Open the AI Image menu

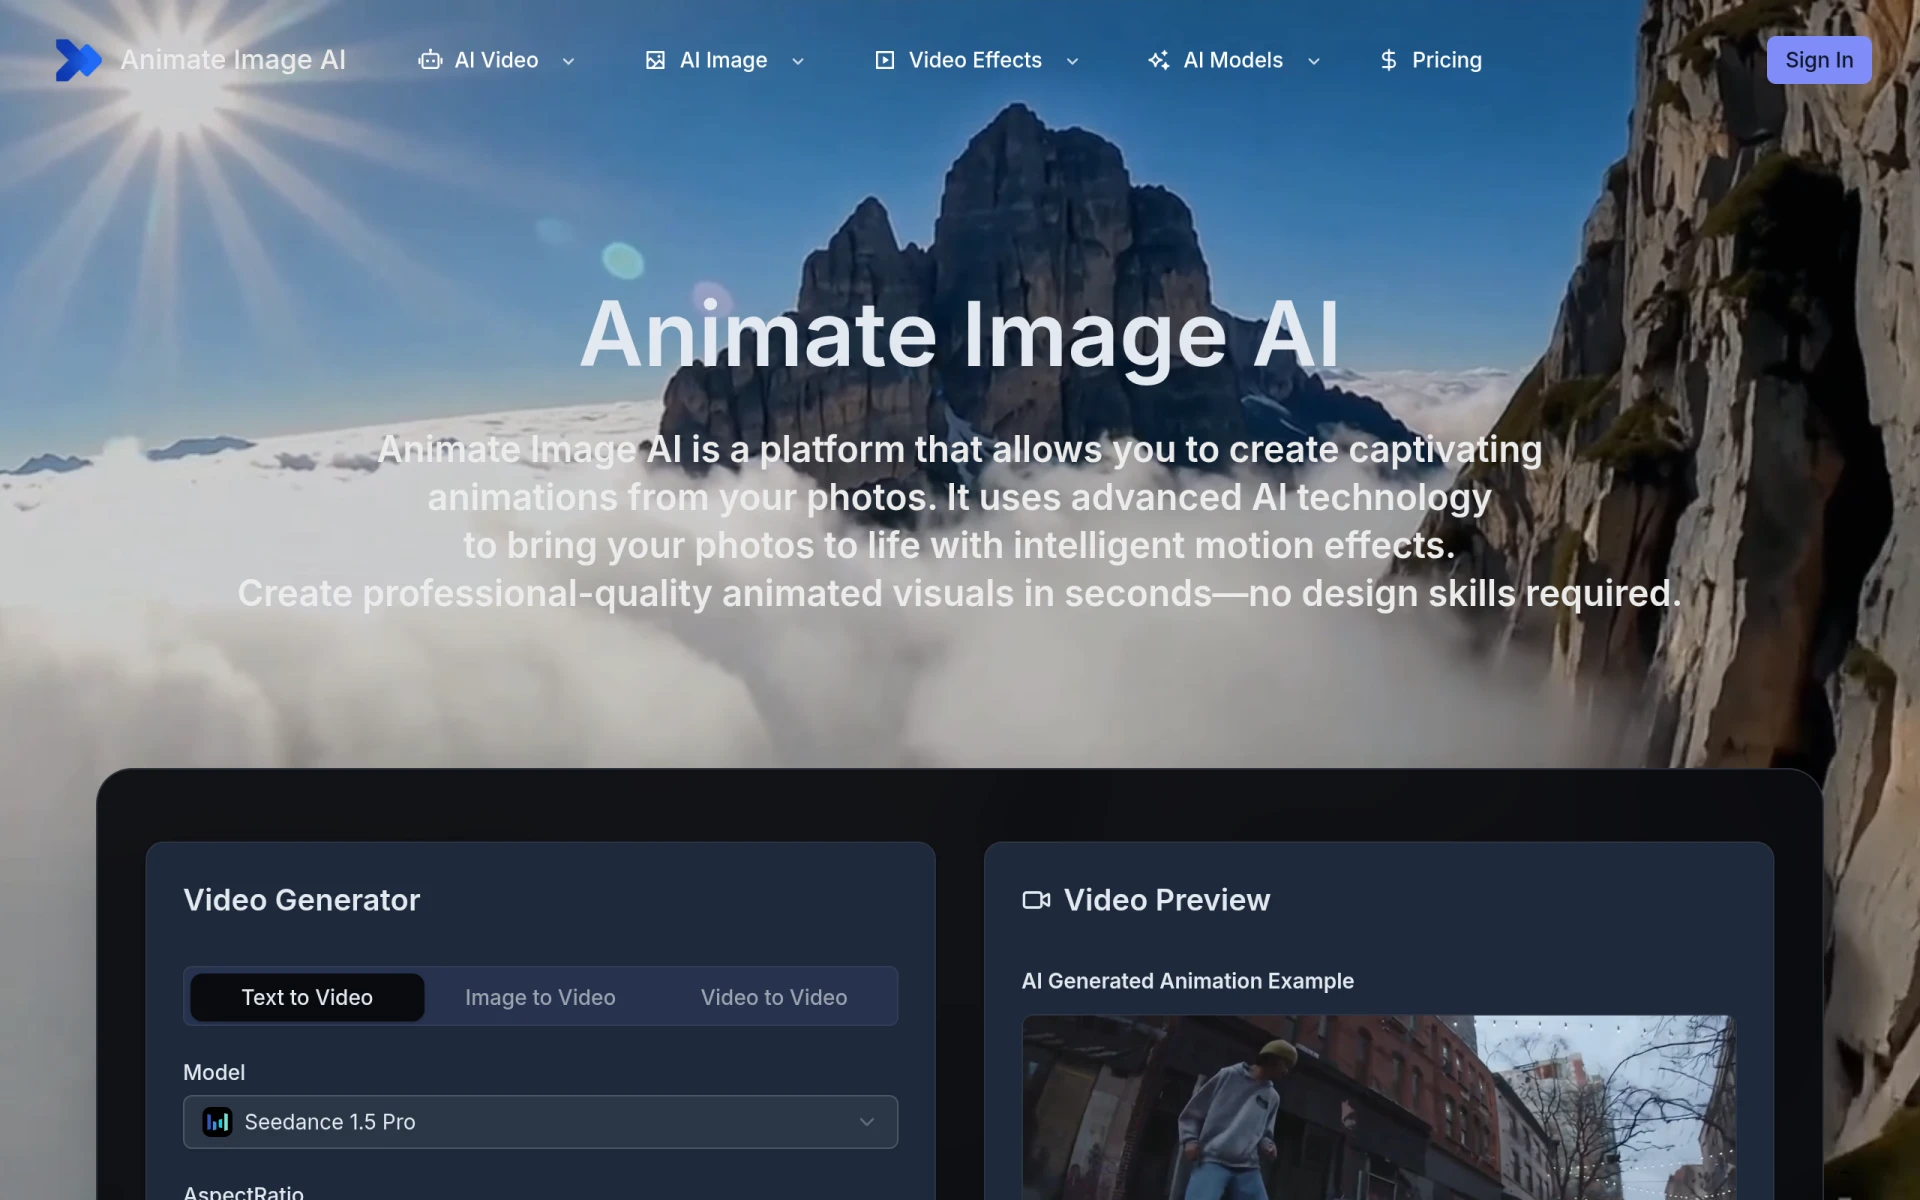[725, 60]
